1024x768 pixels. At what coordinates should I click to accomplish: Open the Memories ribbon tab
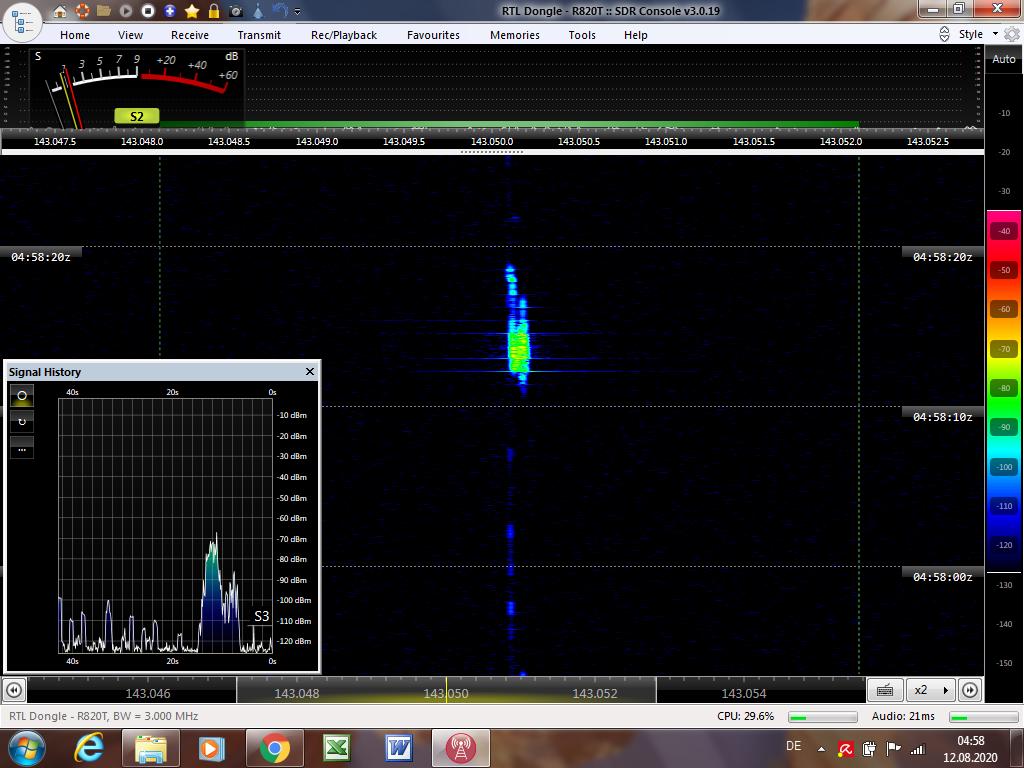pos(515,35)
